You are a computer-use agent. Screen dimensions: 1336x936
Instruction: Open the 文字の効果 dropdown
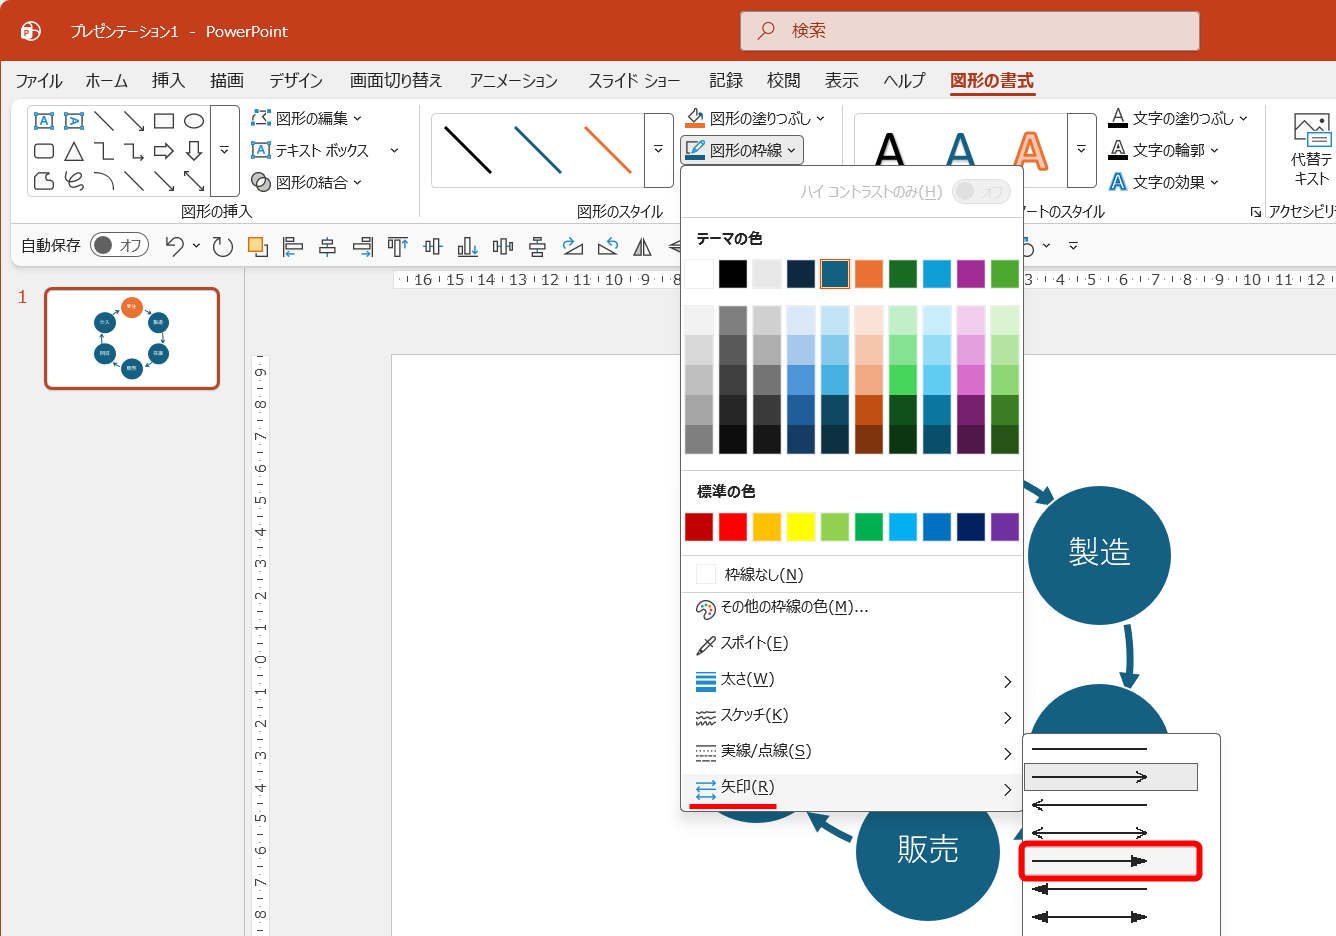click(1165, 182)
